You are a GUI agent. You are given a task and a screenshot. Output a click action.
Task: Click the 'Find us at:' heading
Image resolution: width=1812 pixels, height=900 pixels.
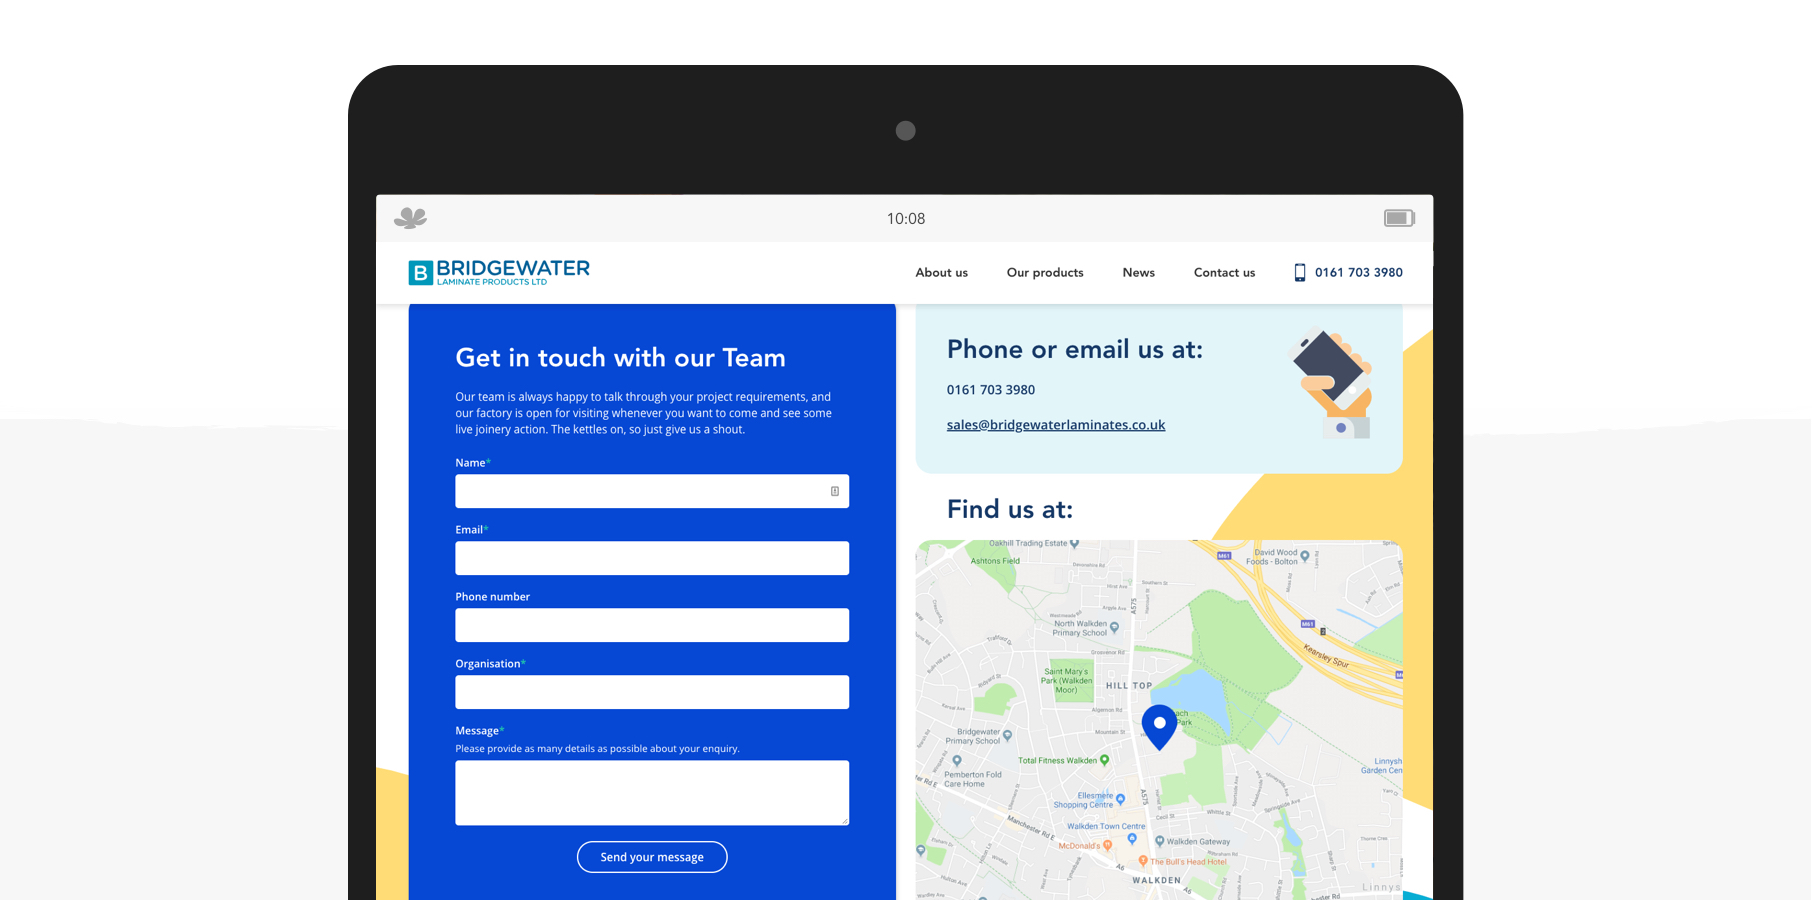(1009, 509)
